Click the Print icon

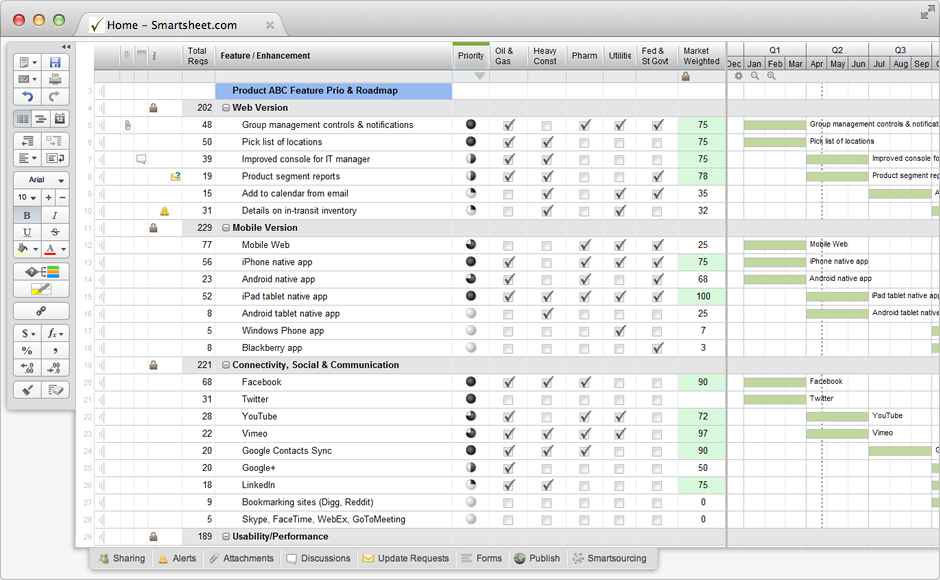(x=56, y=79)
